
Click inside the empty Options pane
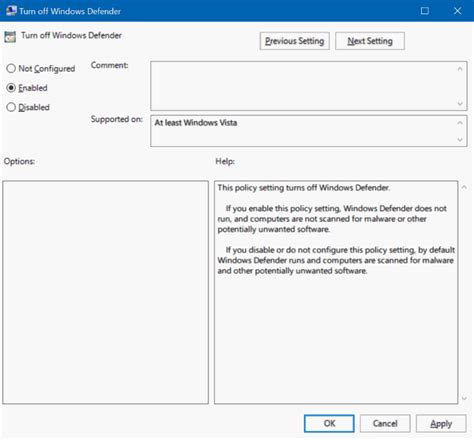point(106,292)
